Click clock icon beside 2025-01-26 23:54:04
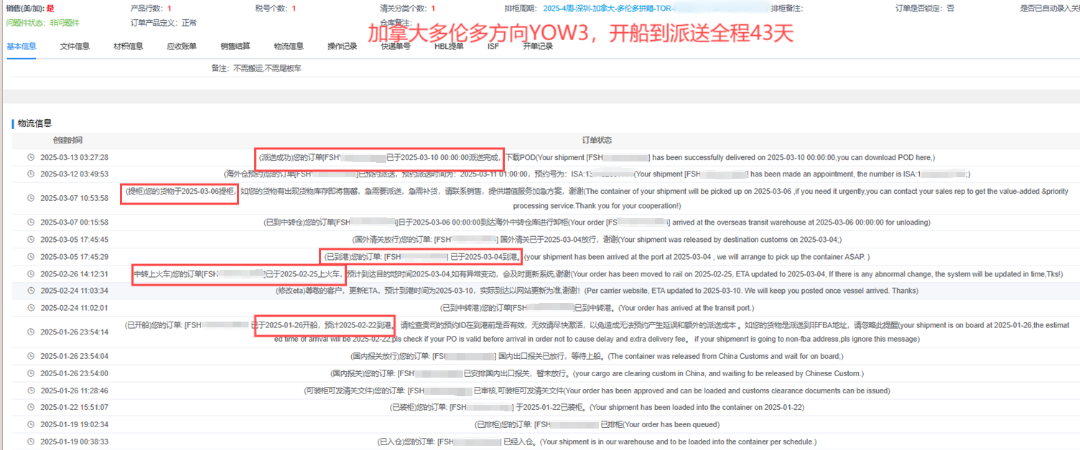 click(x=30, y=356)
